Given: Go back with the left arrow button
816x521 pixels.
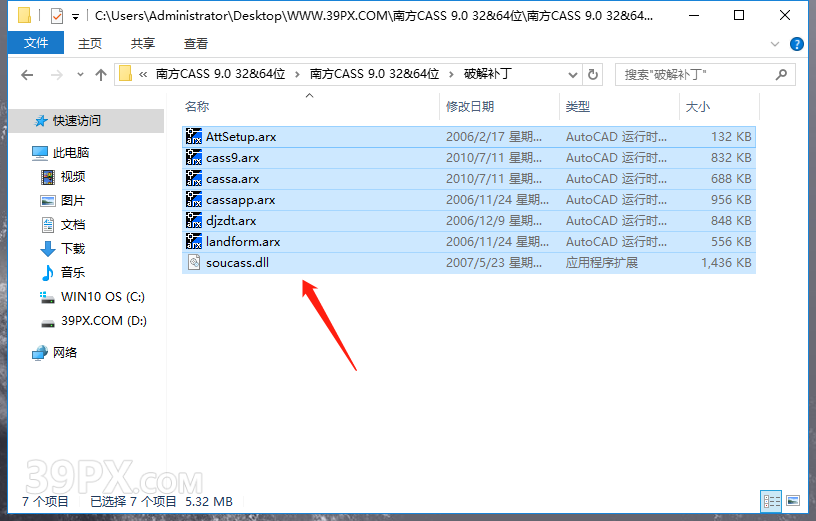Looking at the screenshot, I should pyautogui.click(x=27, y=75).
